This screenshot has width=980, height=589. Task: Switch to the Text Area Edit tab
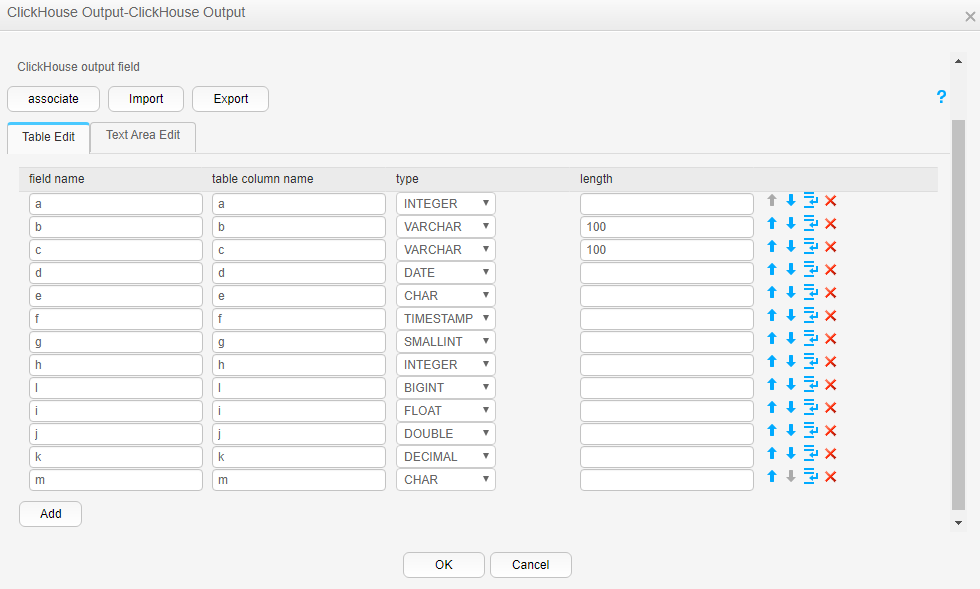coord(143,136)
